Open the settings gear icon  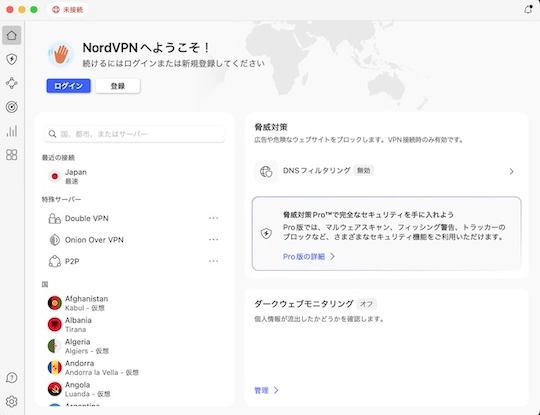(x=12, y=401)
